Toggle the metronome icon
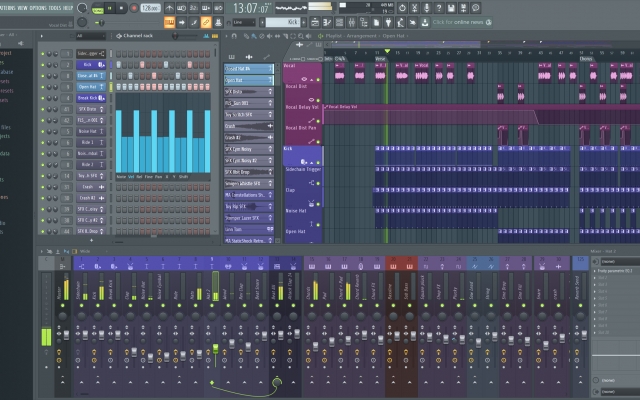Image resolution: width=640 pixels, height=400 pixels. (169, 8)
